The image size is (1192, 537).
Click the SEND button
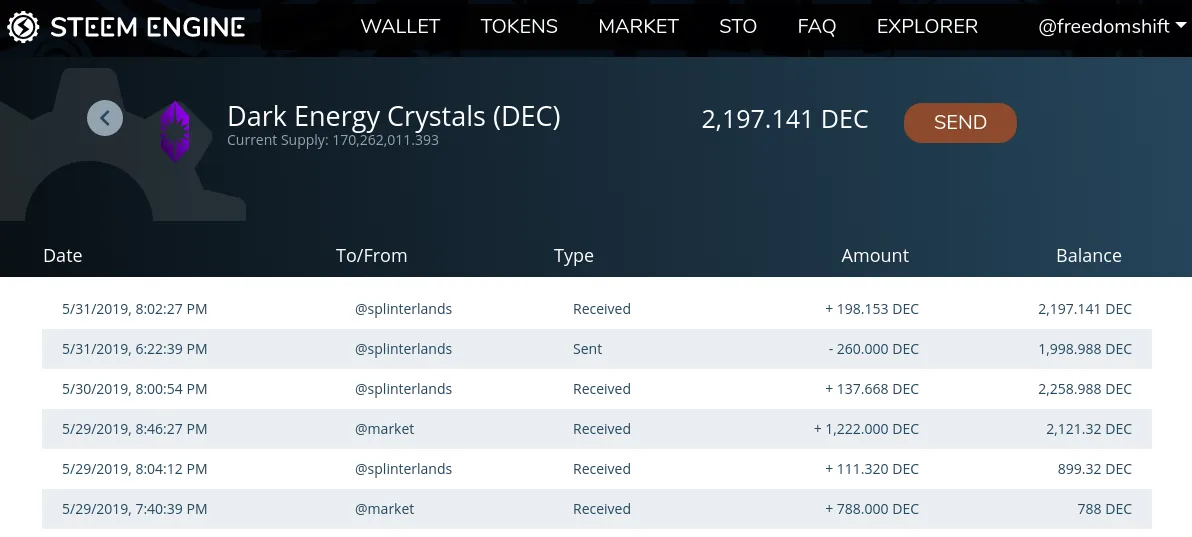tap(960, 122)
